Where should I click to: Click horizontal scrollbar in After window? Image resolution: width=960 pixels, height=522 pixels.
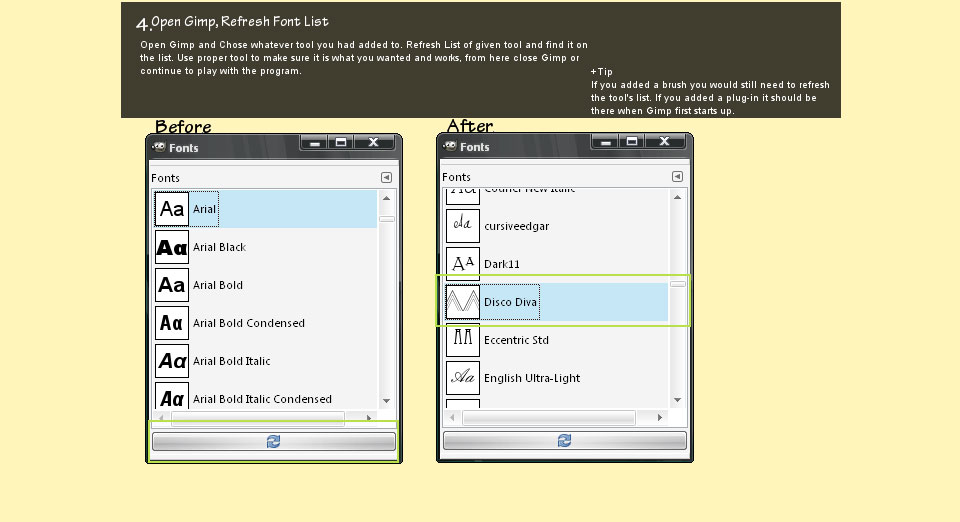click(549, 417)
